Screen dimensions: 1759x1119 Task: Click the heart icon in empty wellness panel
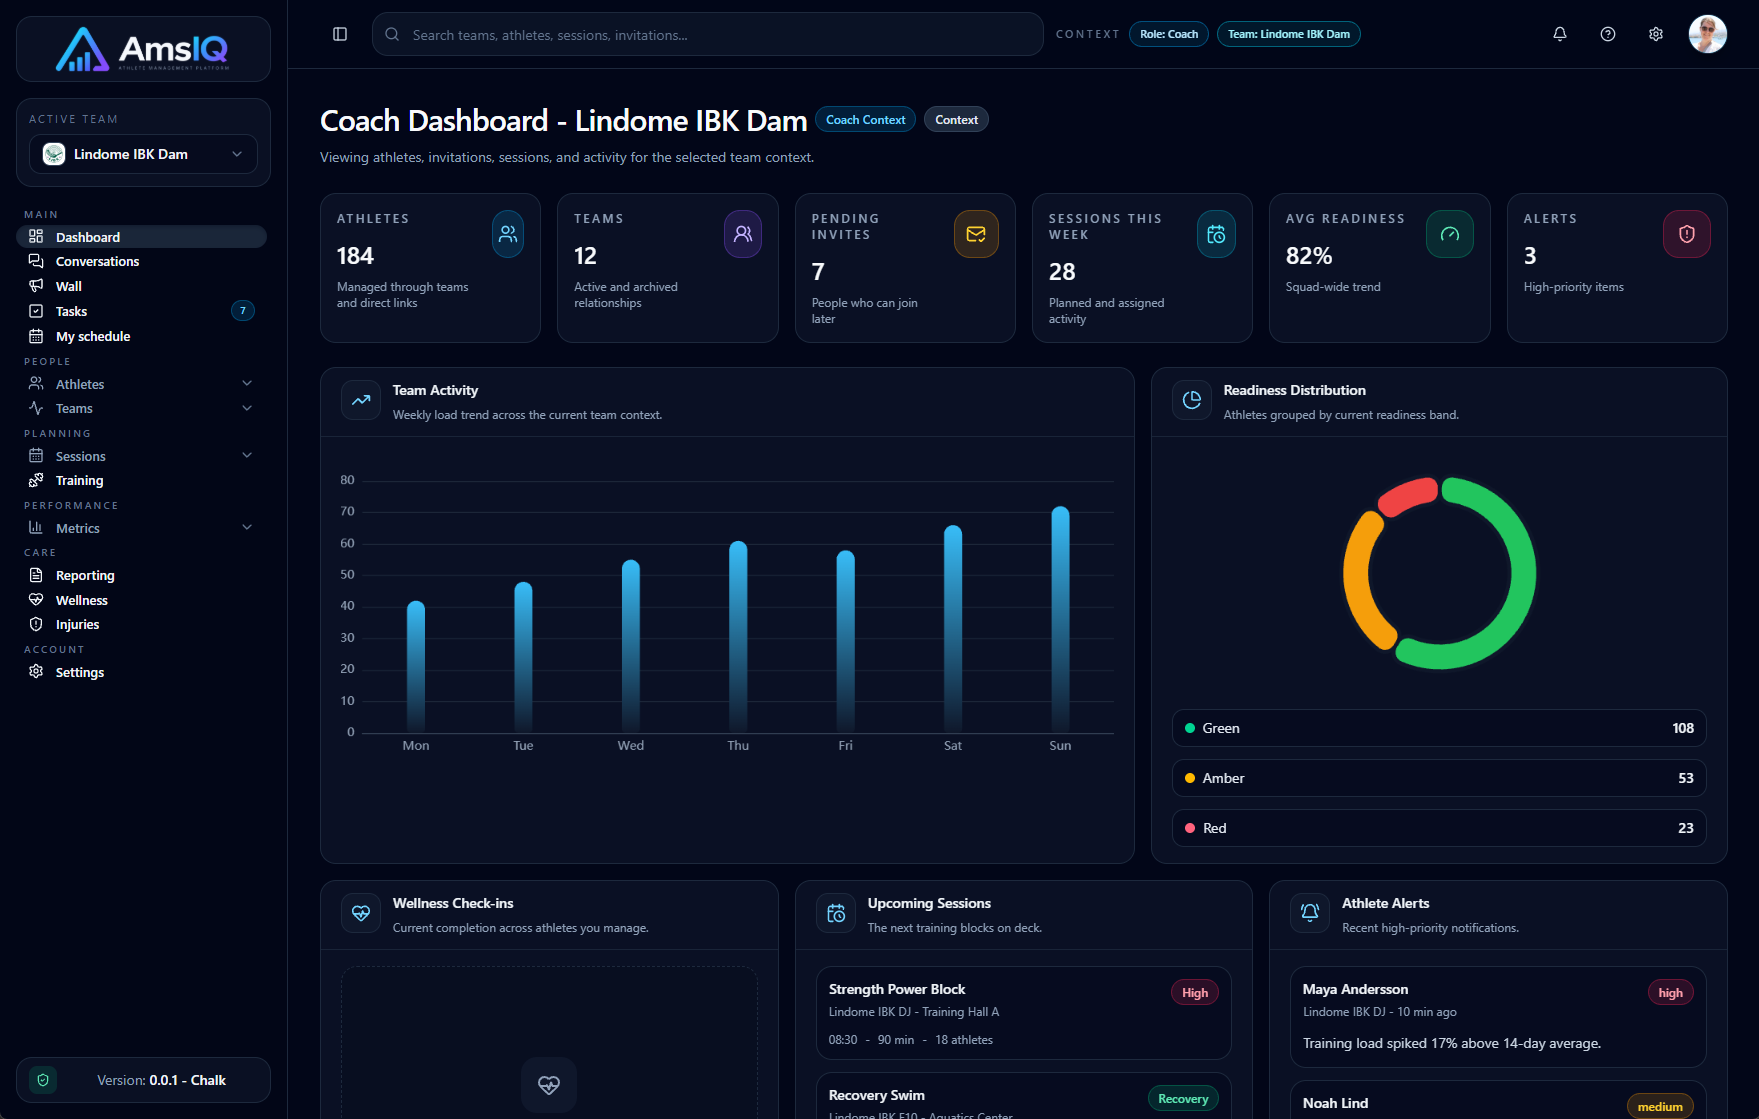coord(549,1085)
